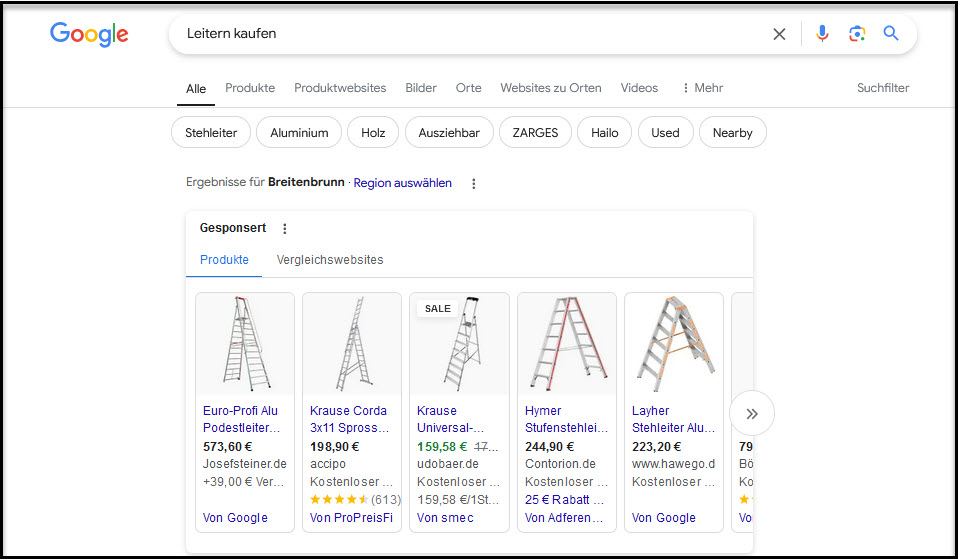Open the Orte tab
The image size is (958, 559).
(469, 88)
